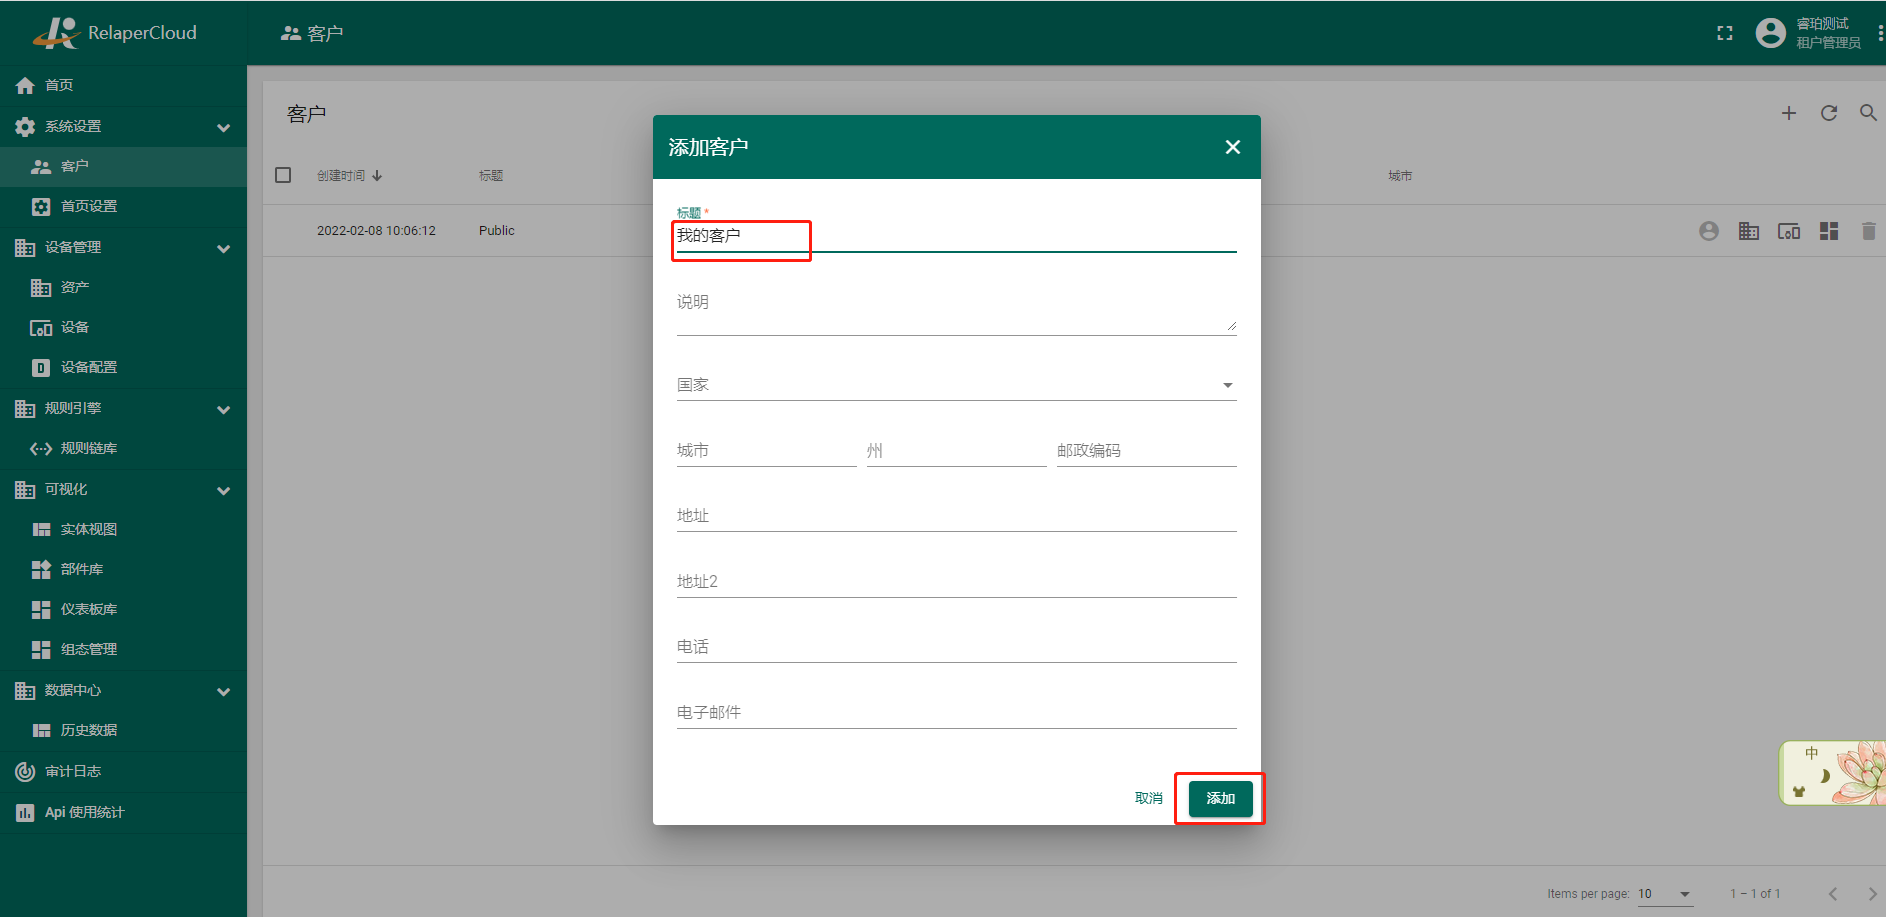The image size is (1886, 917).
Task: Click the RelaperCloud logo
Action: pyautogui.click(x=115, y=33)
